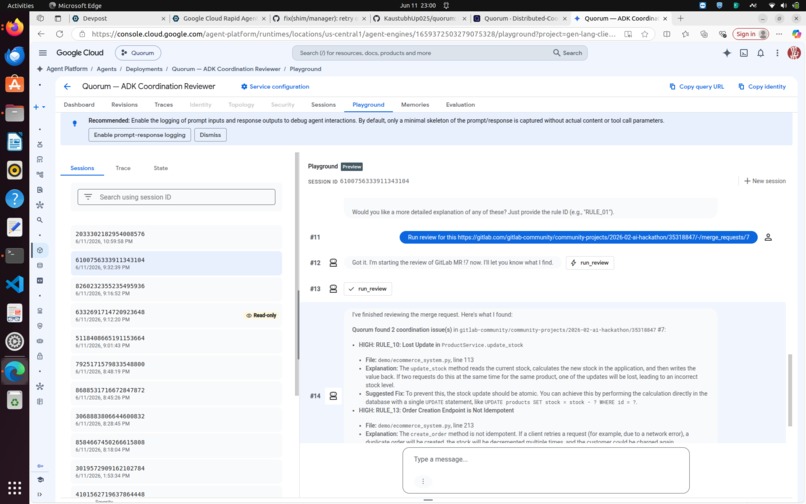Open Terminal from the Ubuntu dock
The height and width of the screenshot is (504, 806).
14,256
